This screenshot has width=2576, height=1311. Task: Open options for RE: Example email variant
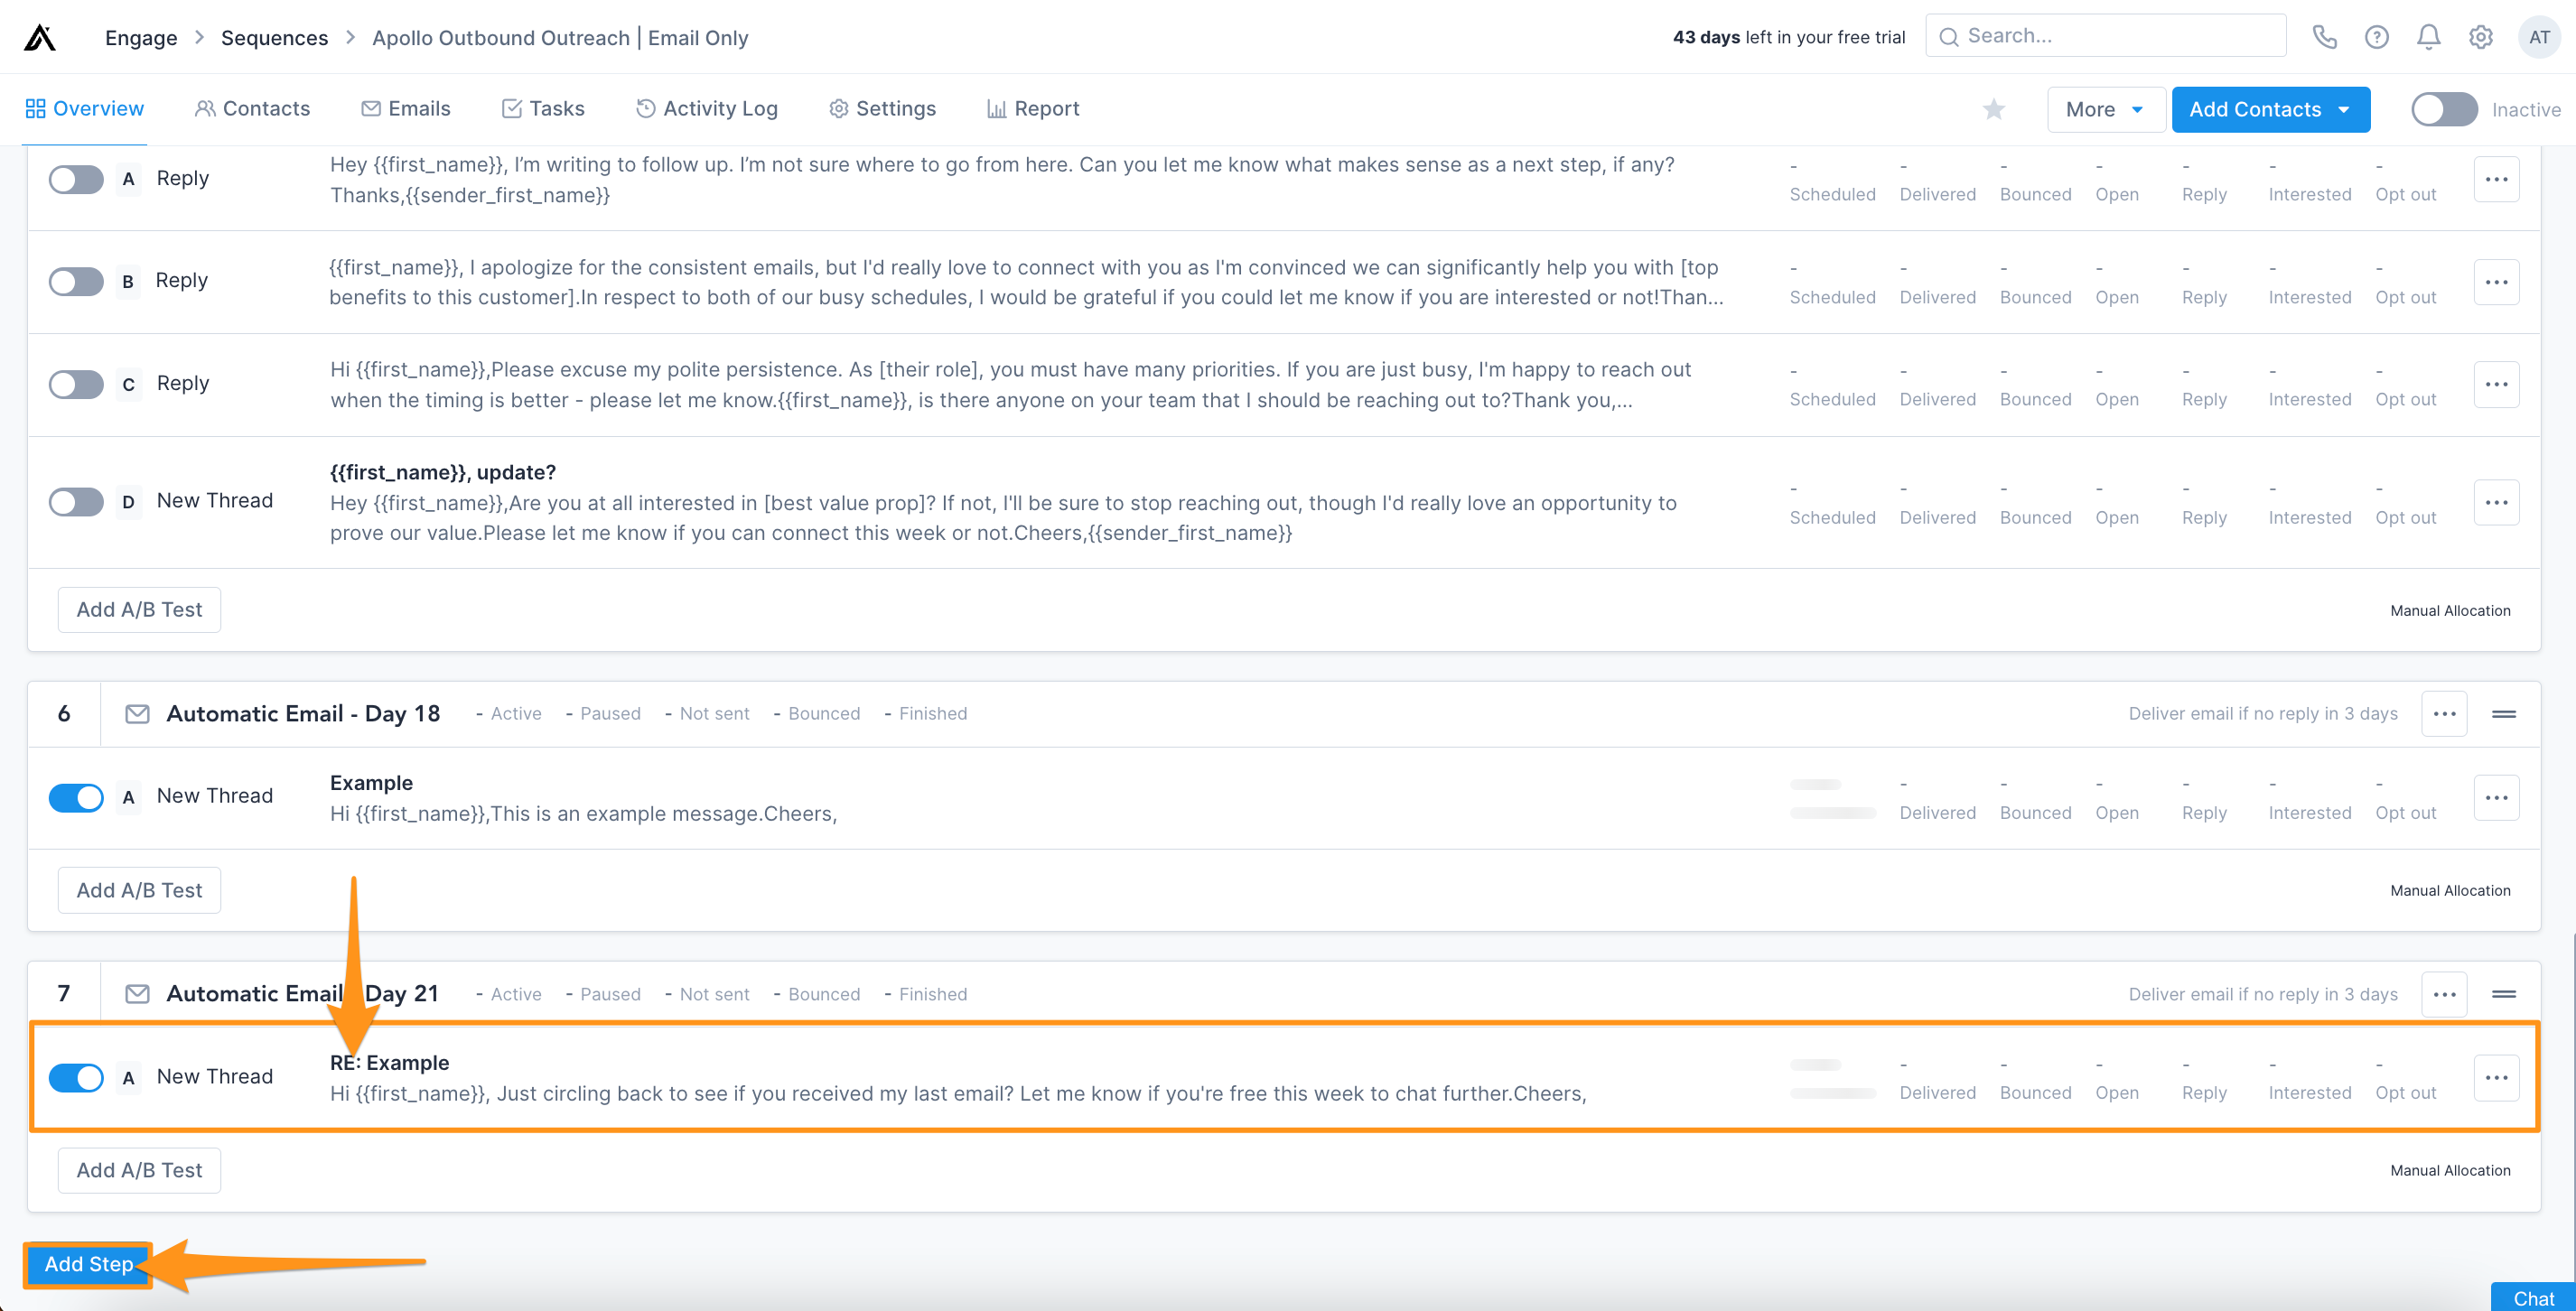(2496, 1078)
